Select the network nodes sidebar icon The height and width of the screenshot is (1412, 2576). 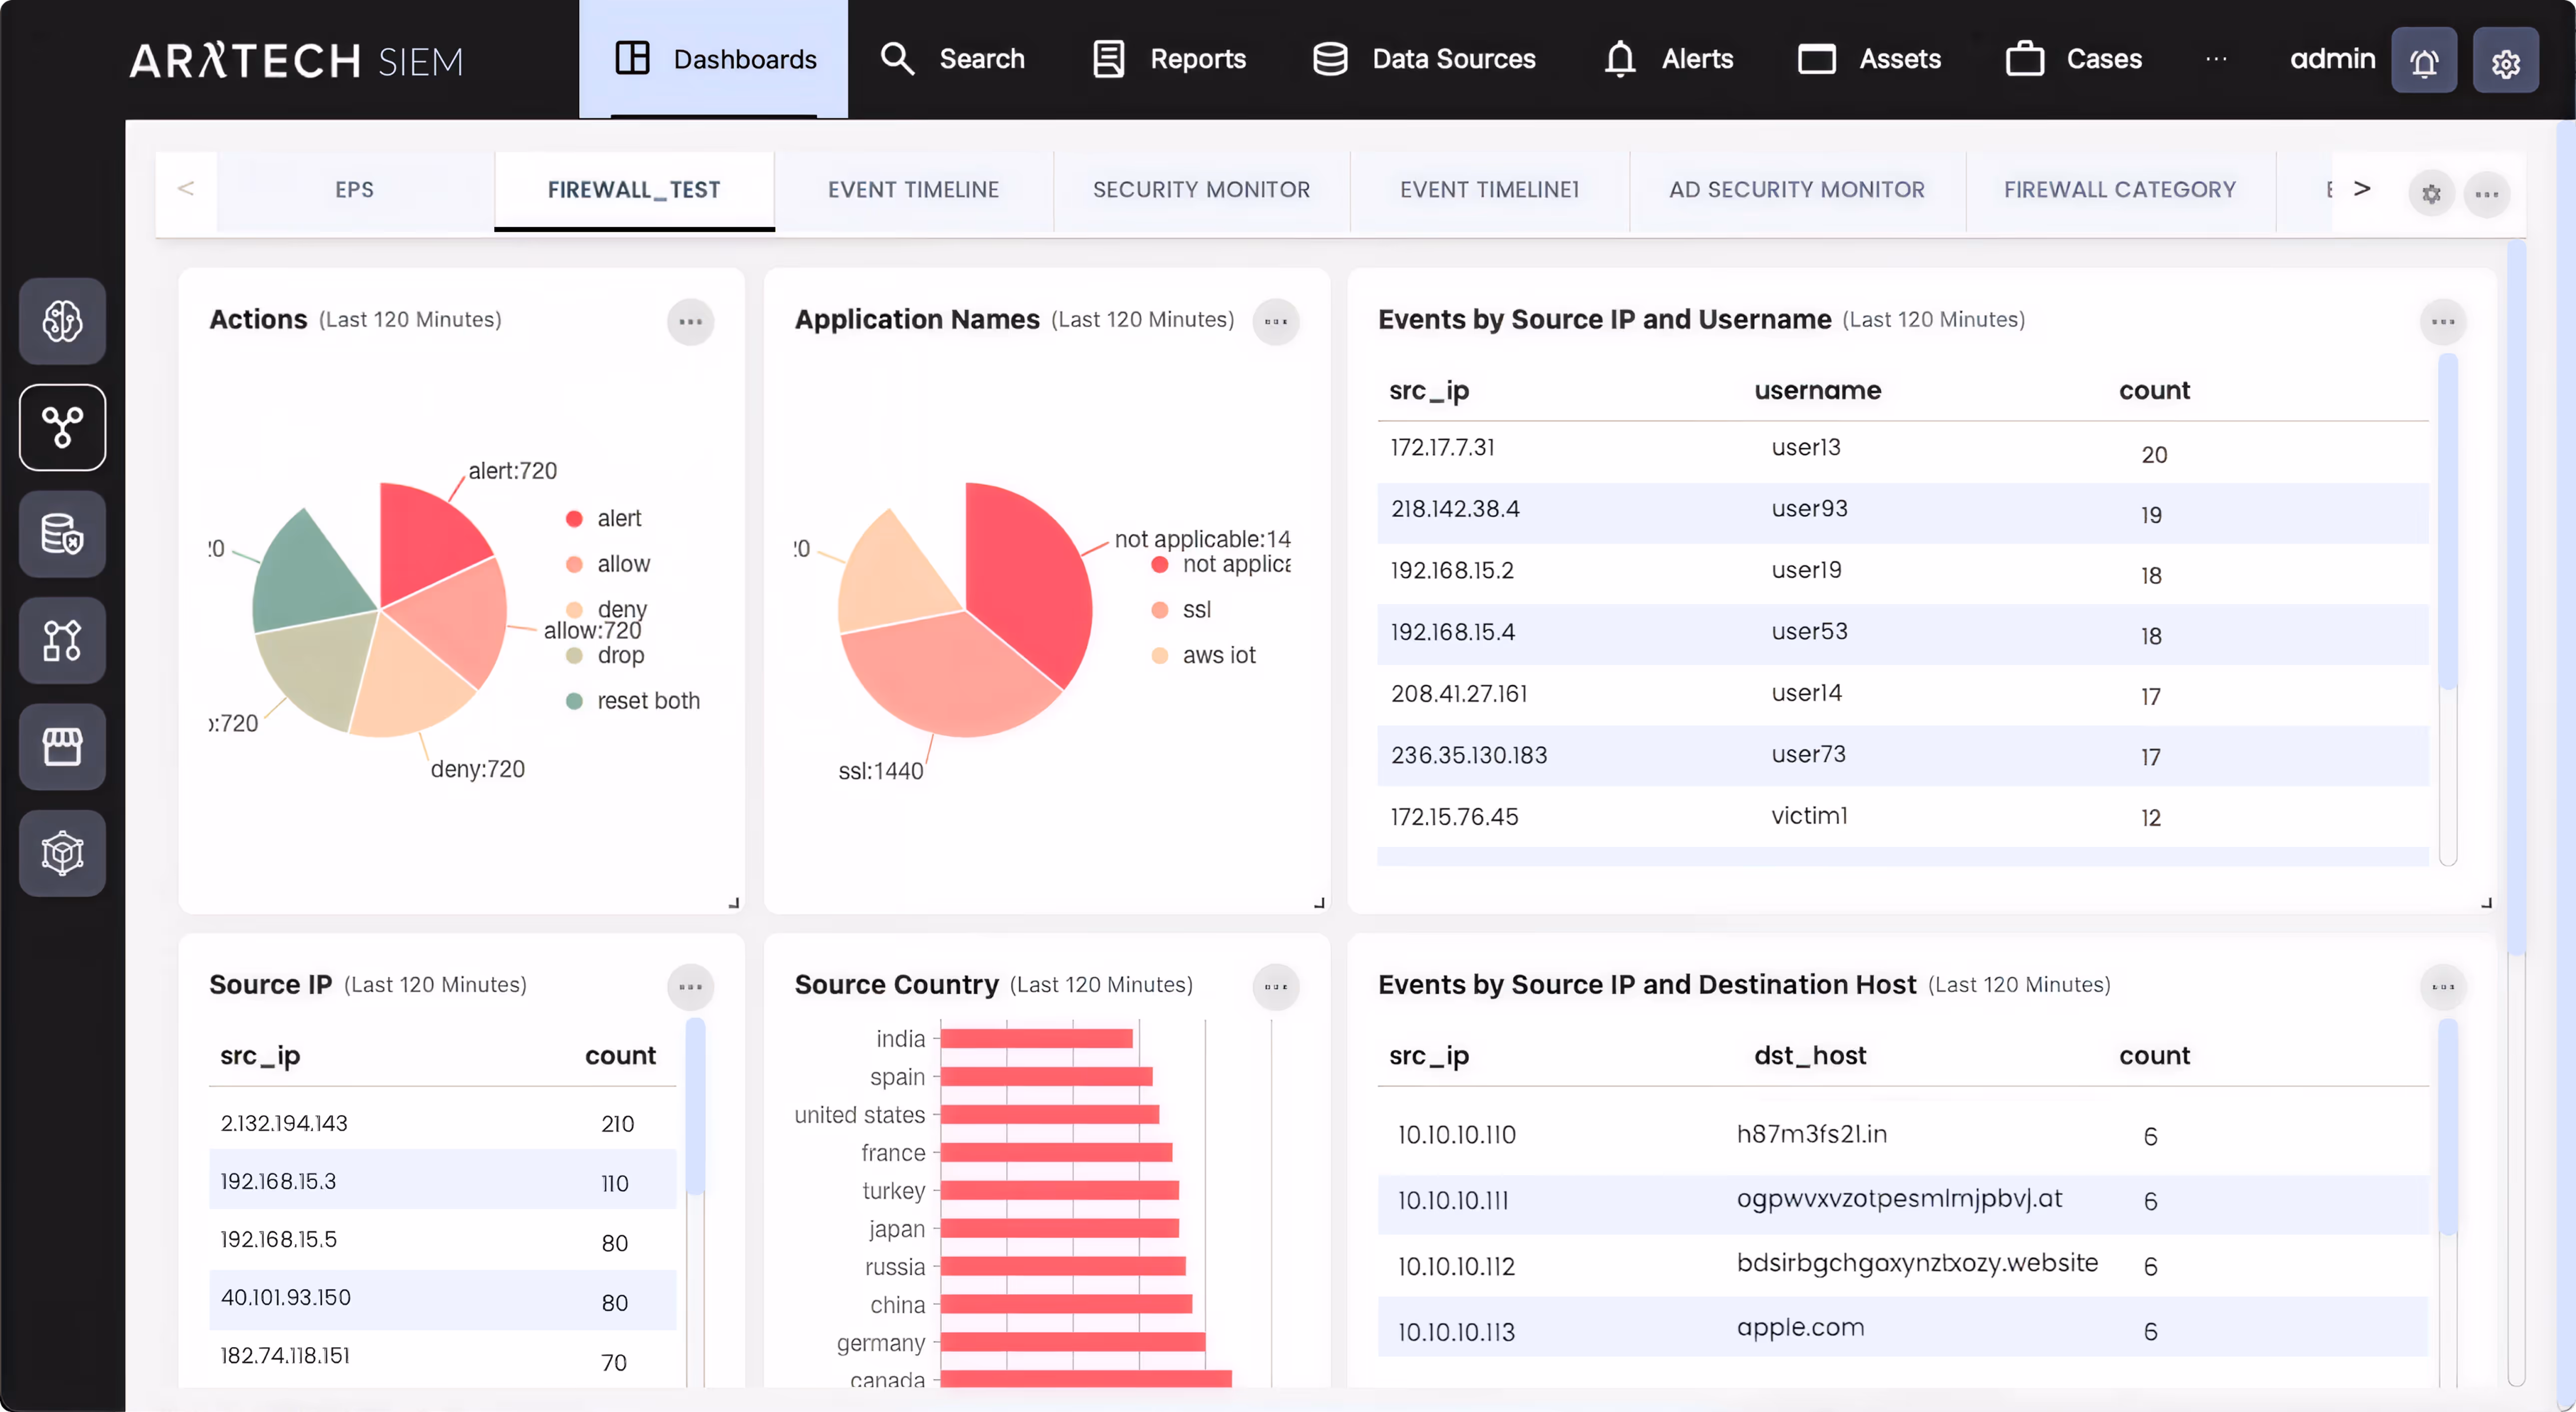click(62, 427)
